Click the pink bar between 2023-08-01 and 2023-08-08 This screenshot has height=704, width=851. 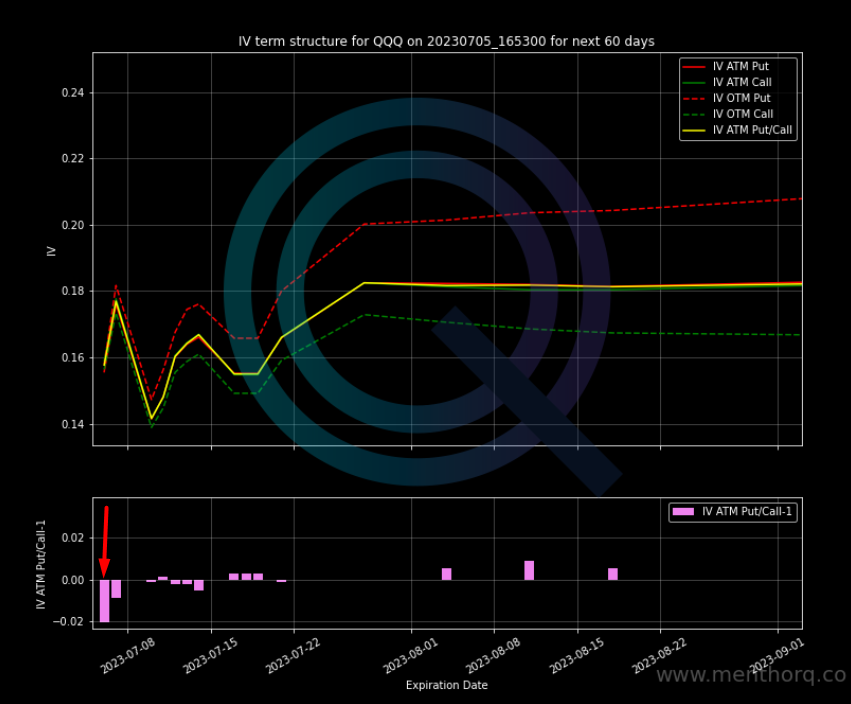[447, 574]
